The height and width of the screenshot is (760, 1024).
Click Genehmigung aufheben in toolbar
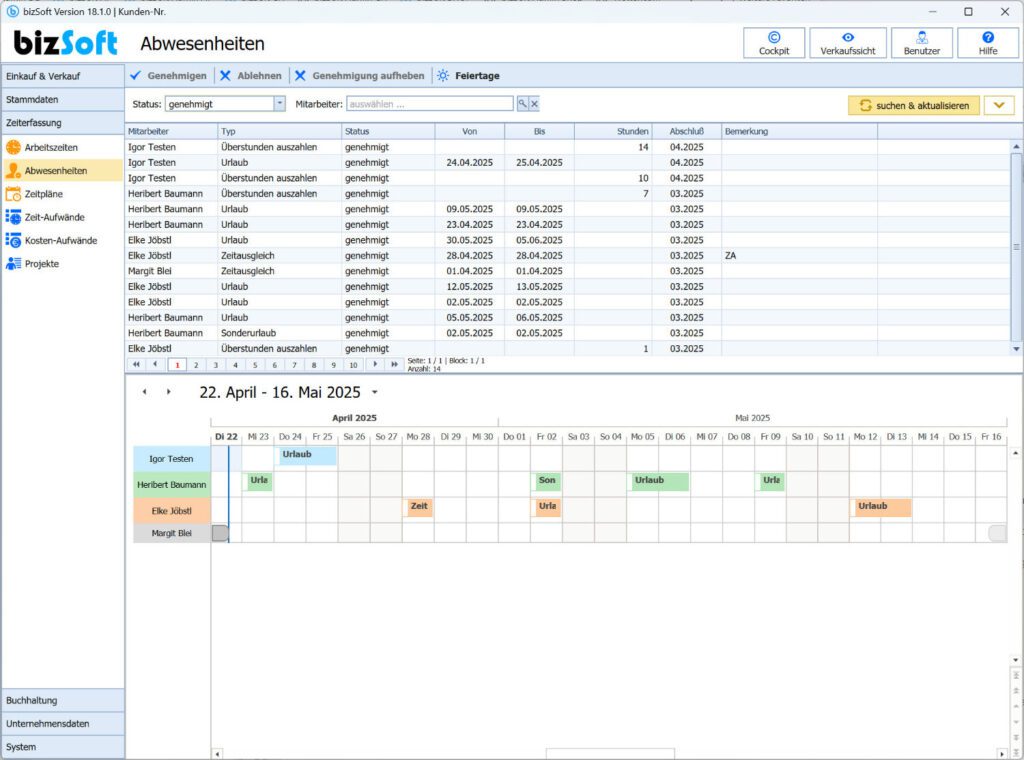coord(360,76)
